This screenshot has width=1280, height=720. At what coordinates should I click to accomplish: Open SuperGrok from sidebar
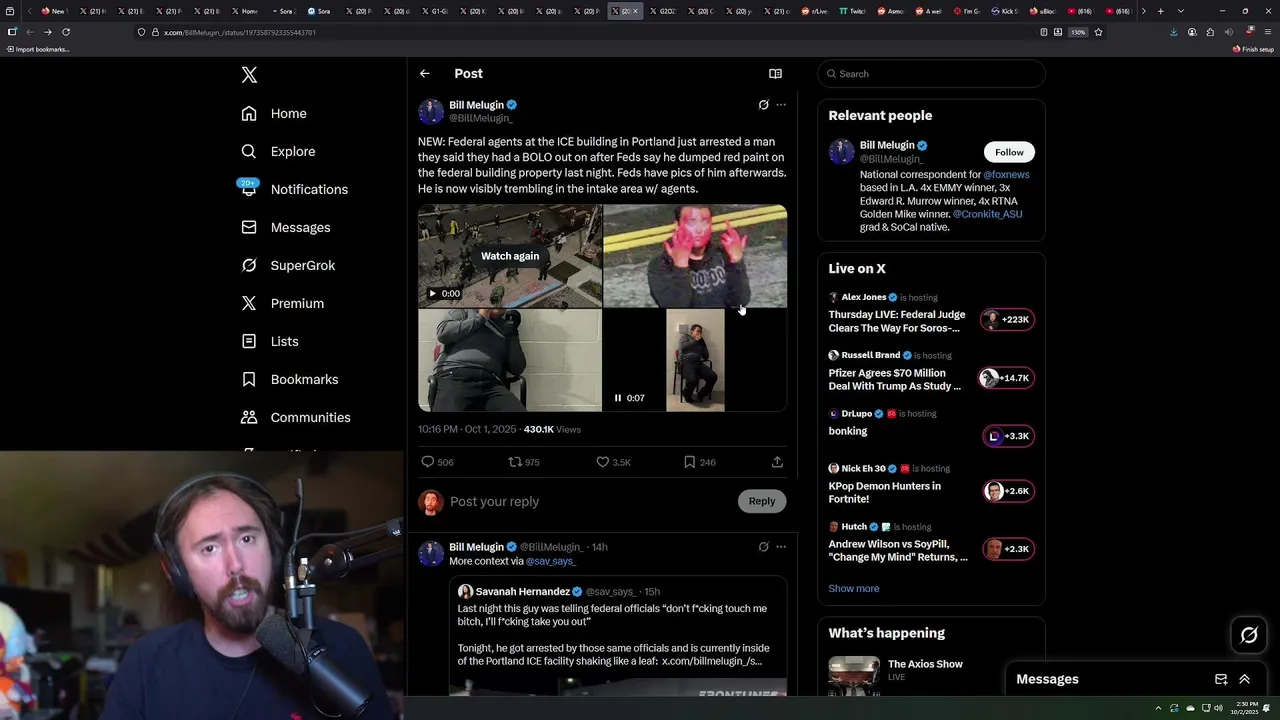[288, 266]
